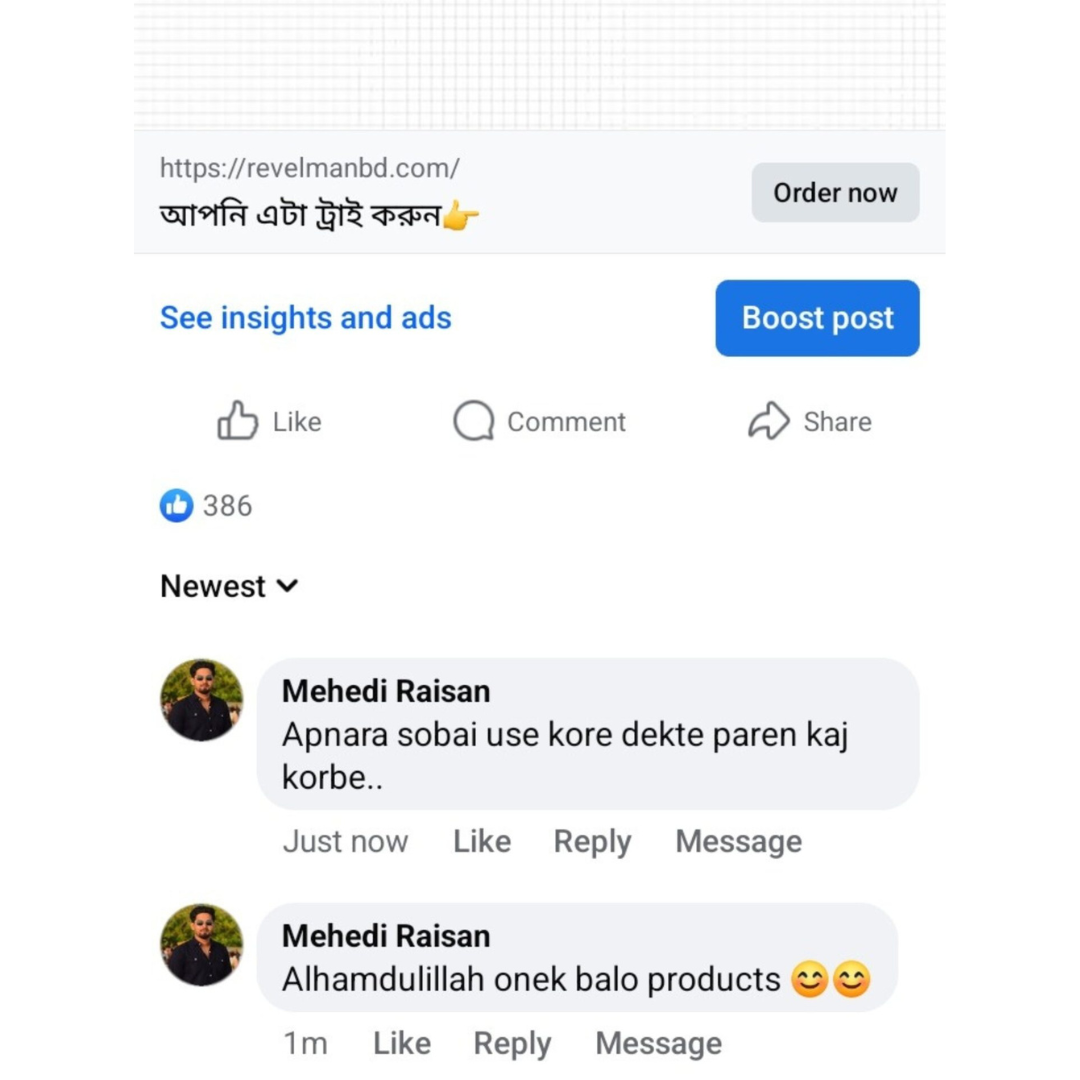Screen dimensions: 1080x1080
Task: Open the blue like reaction count 386
Action: [x=206, y=506]
